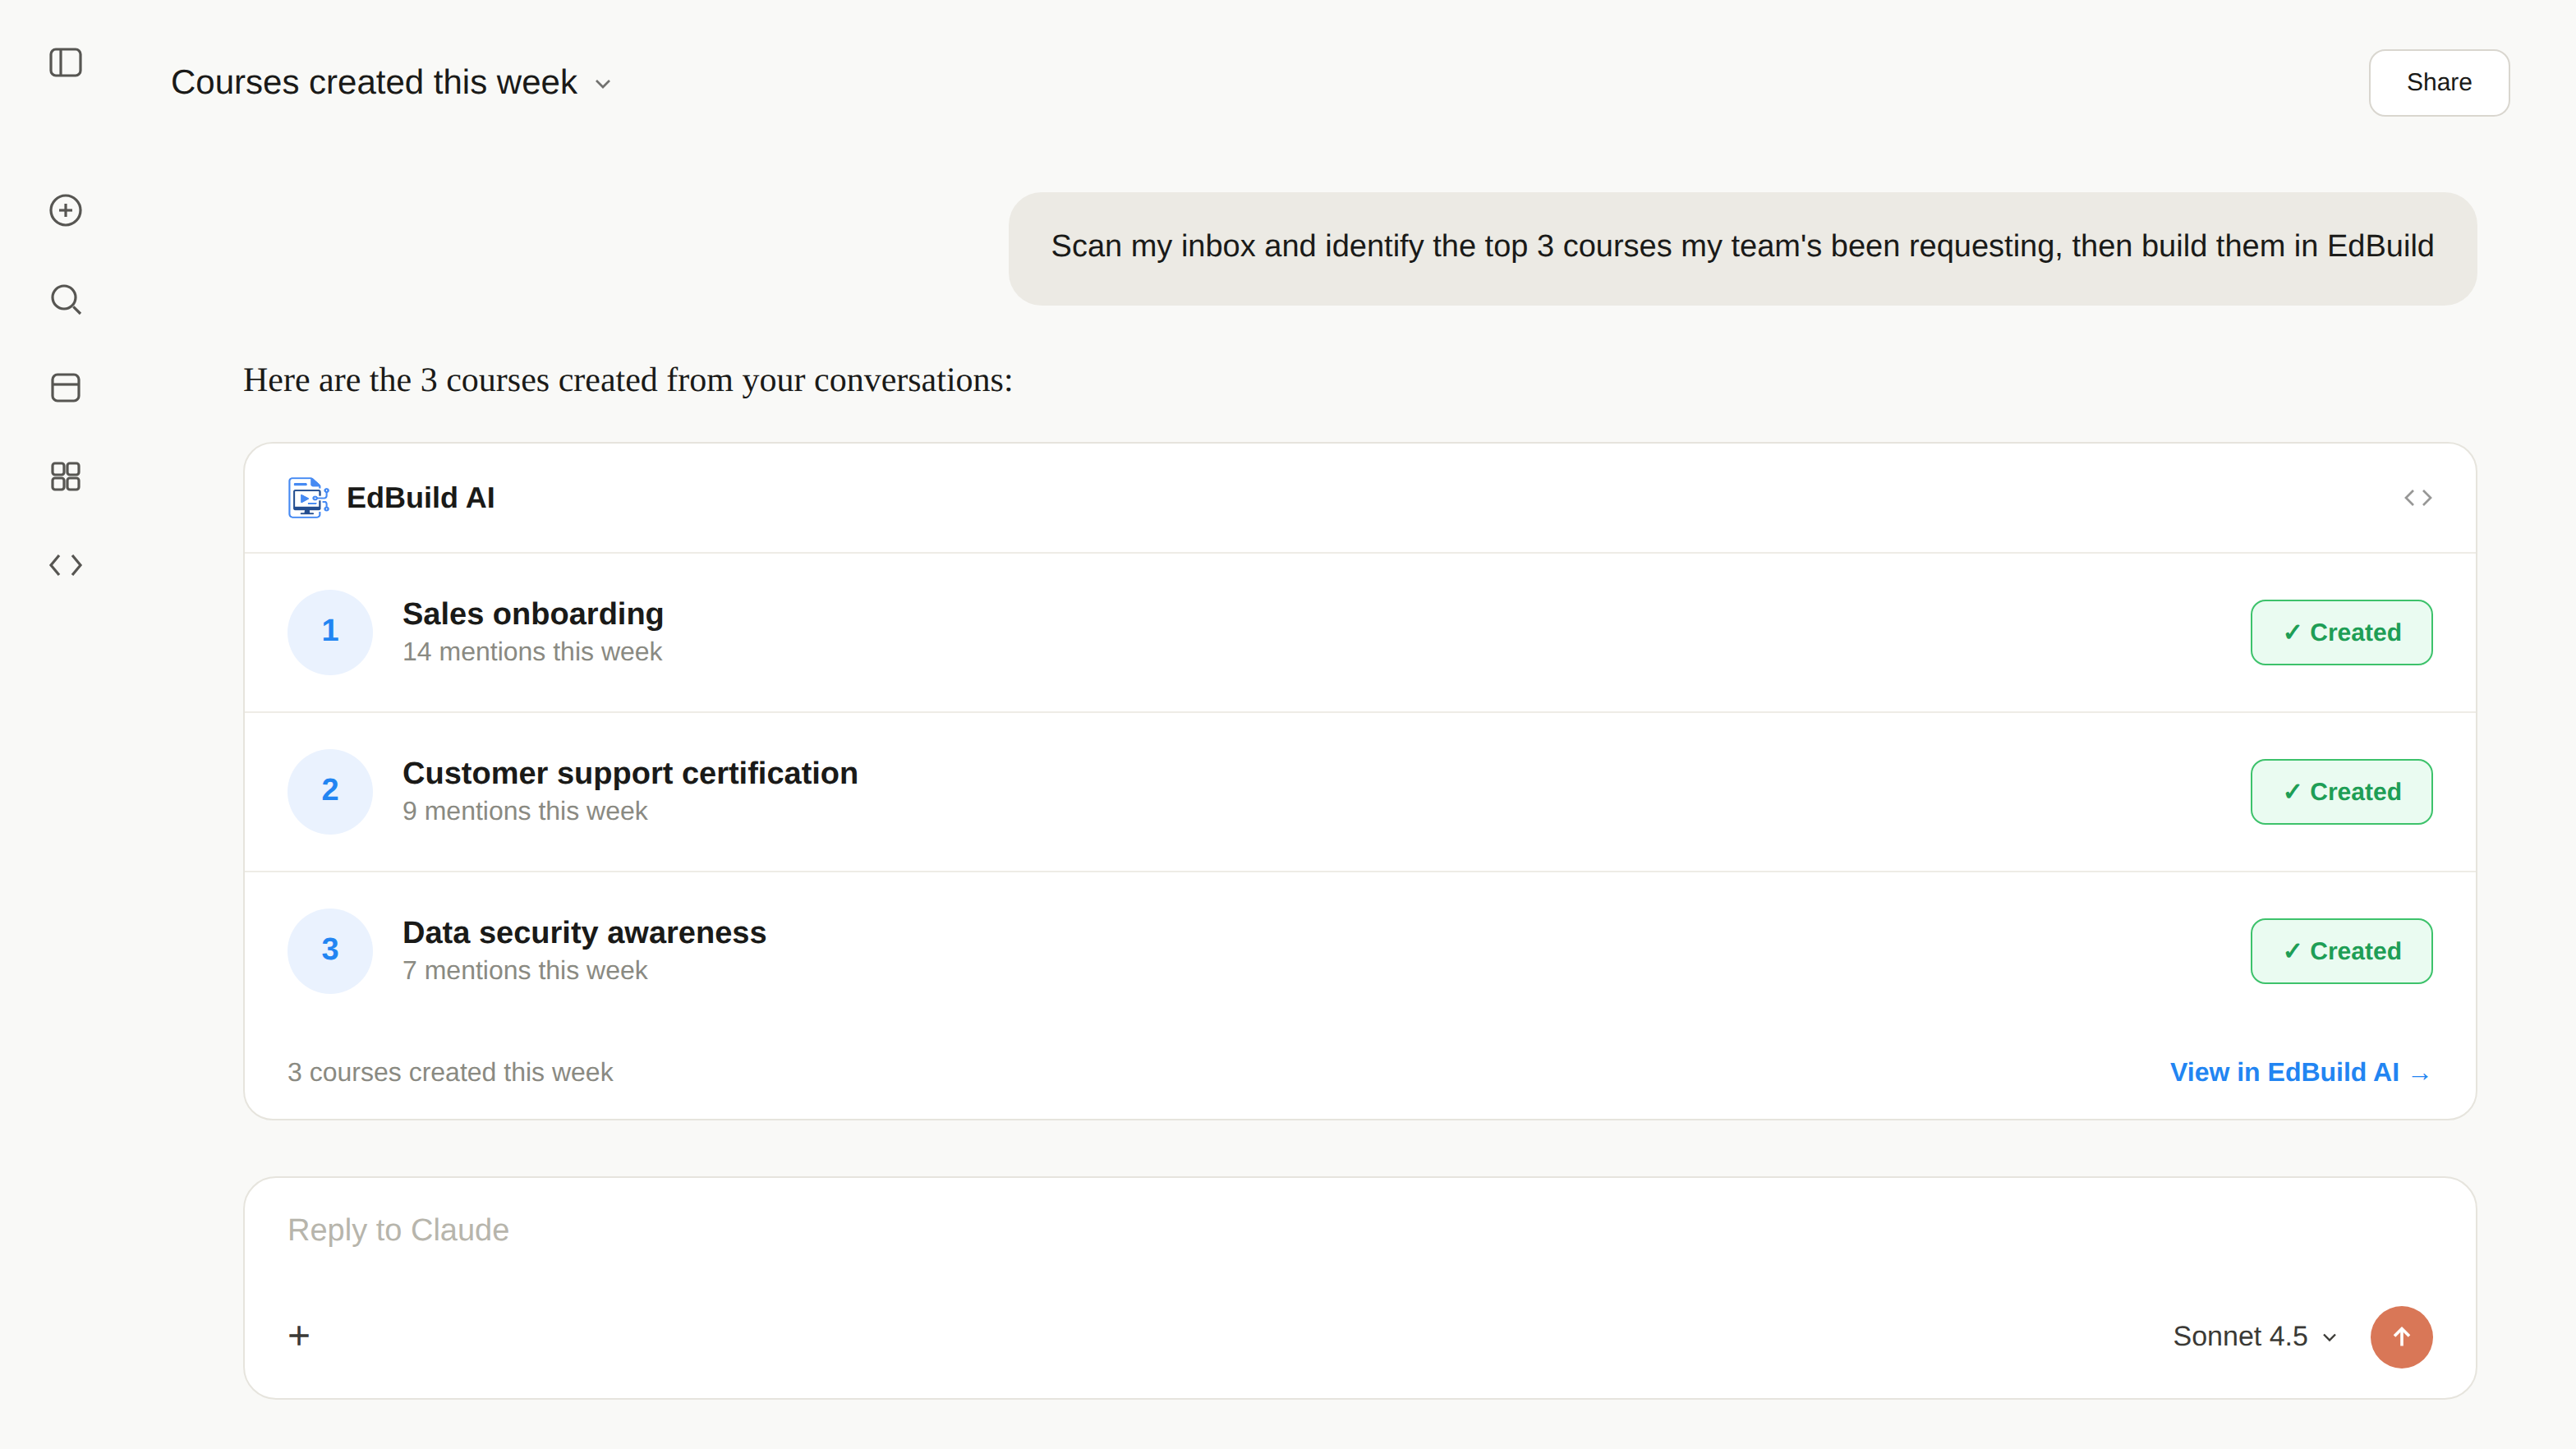Click '9 mentions this week' text
The image size is (2576, 1449).
click(525, 811)
